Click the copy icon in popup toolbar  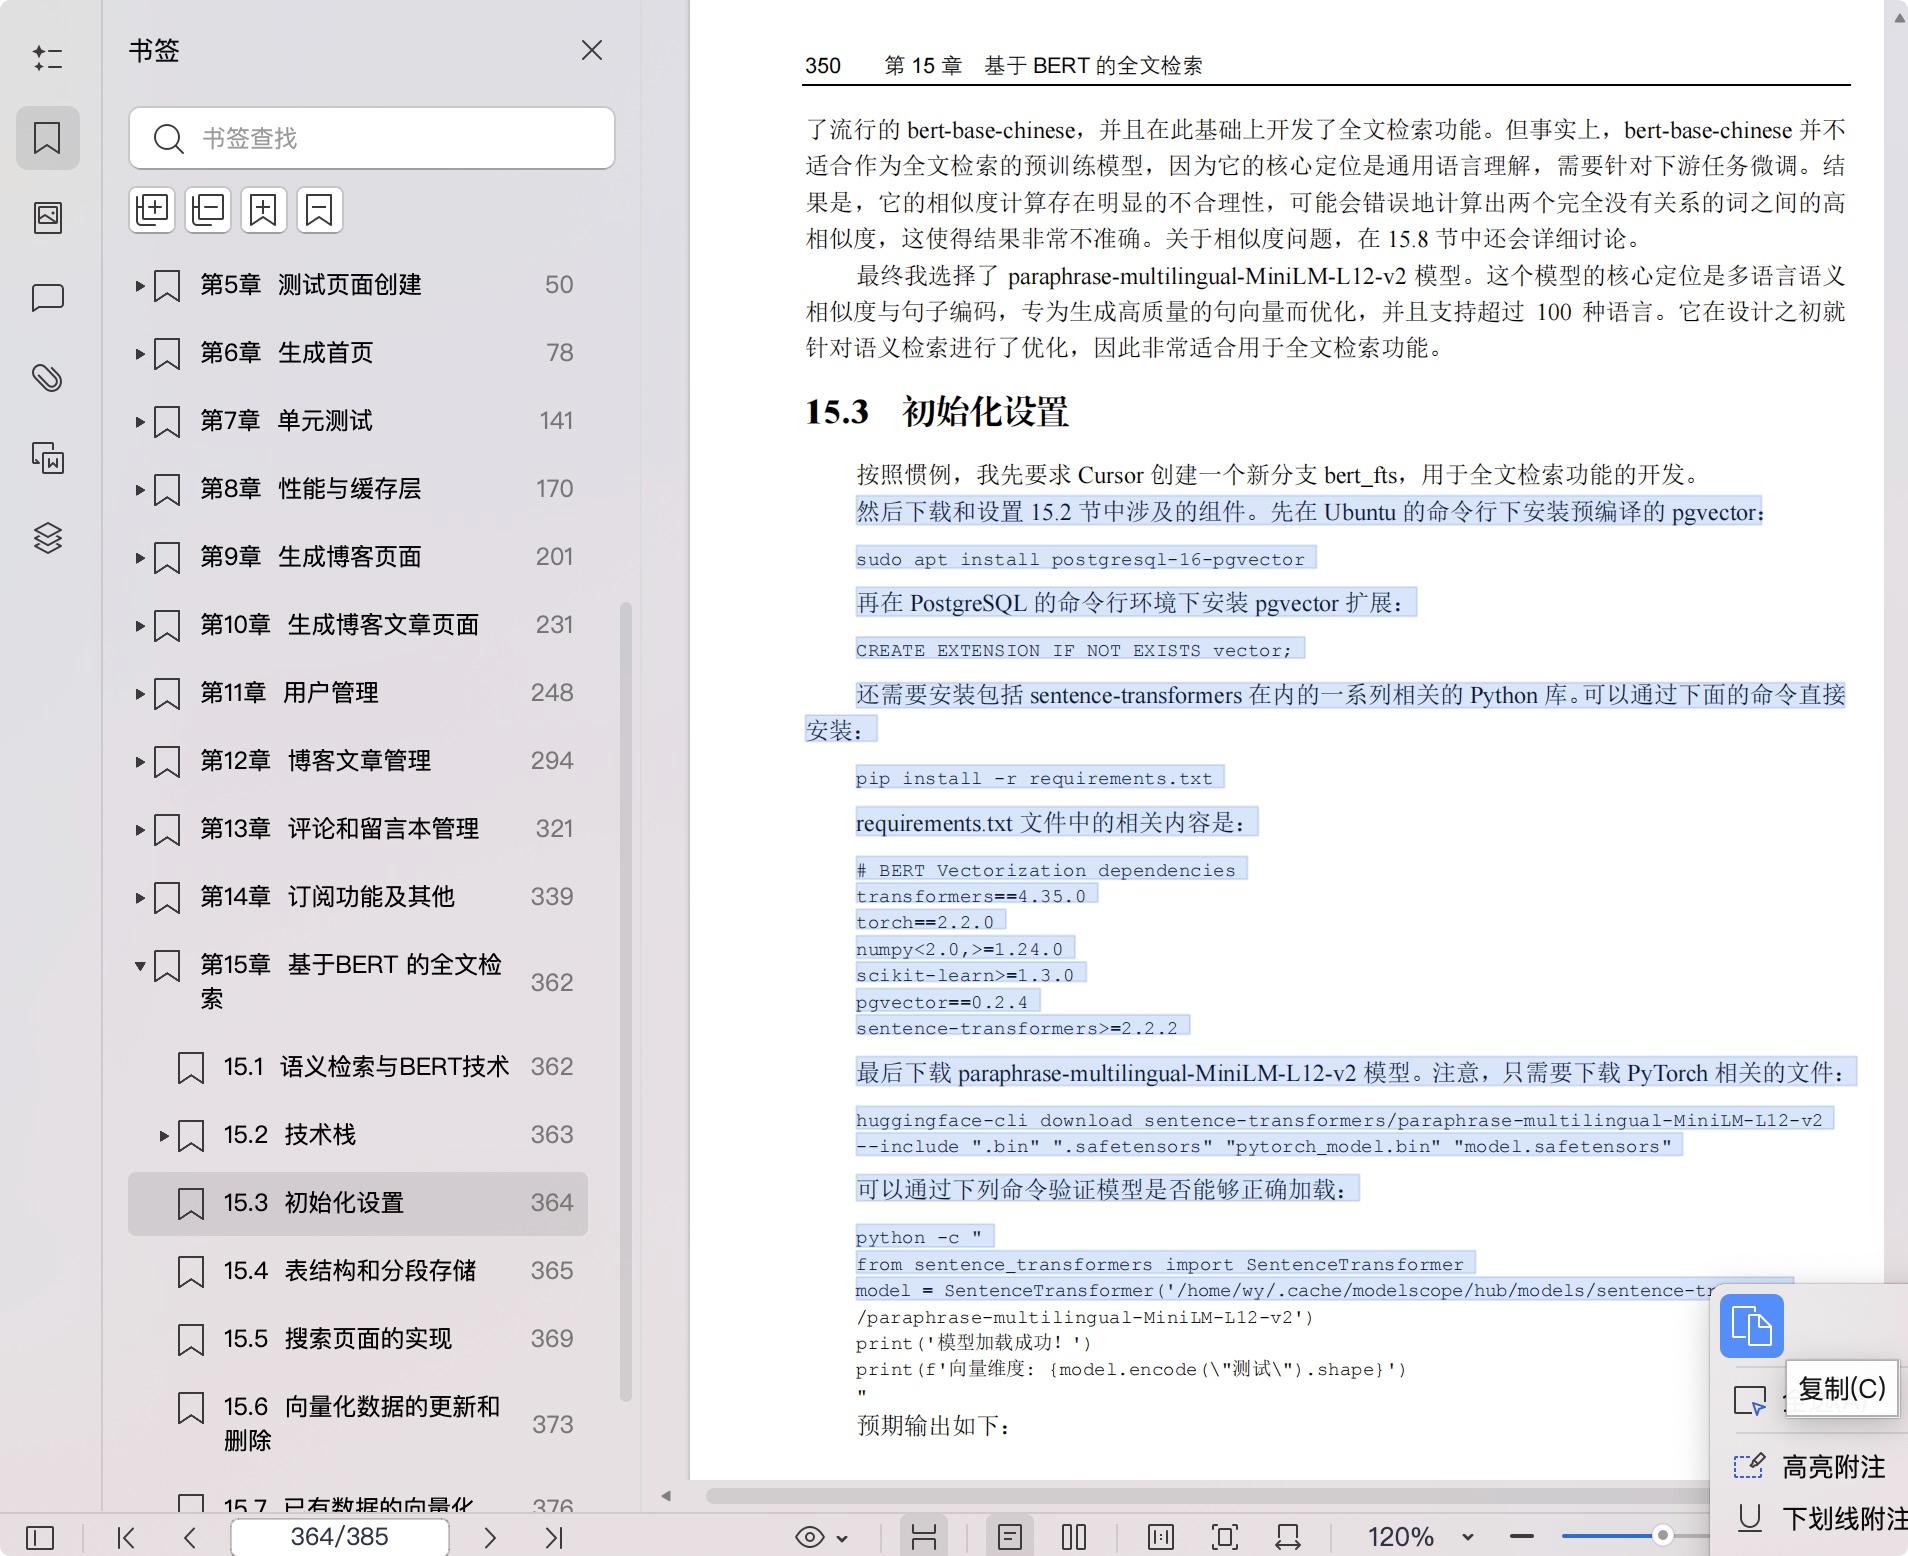[1751, 1326]
